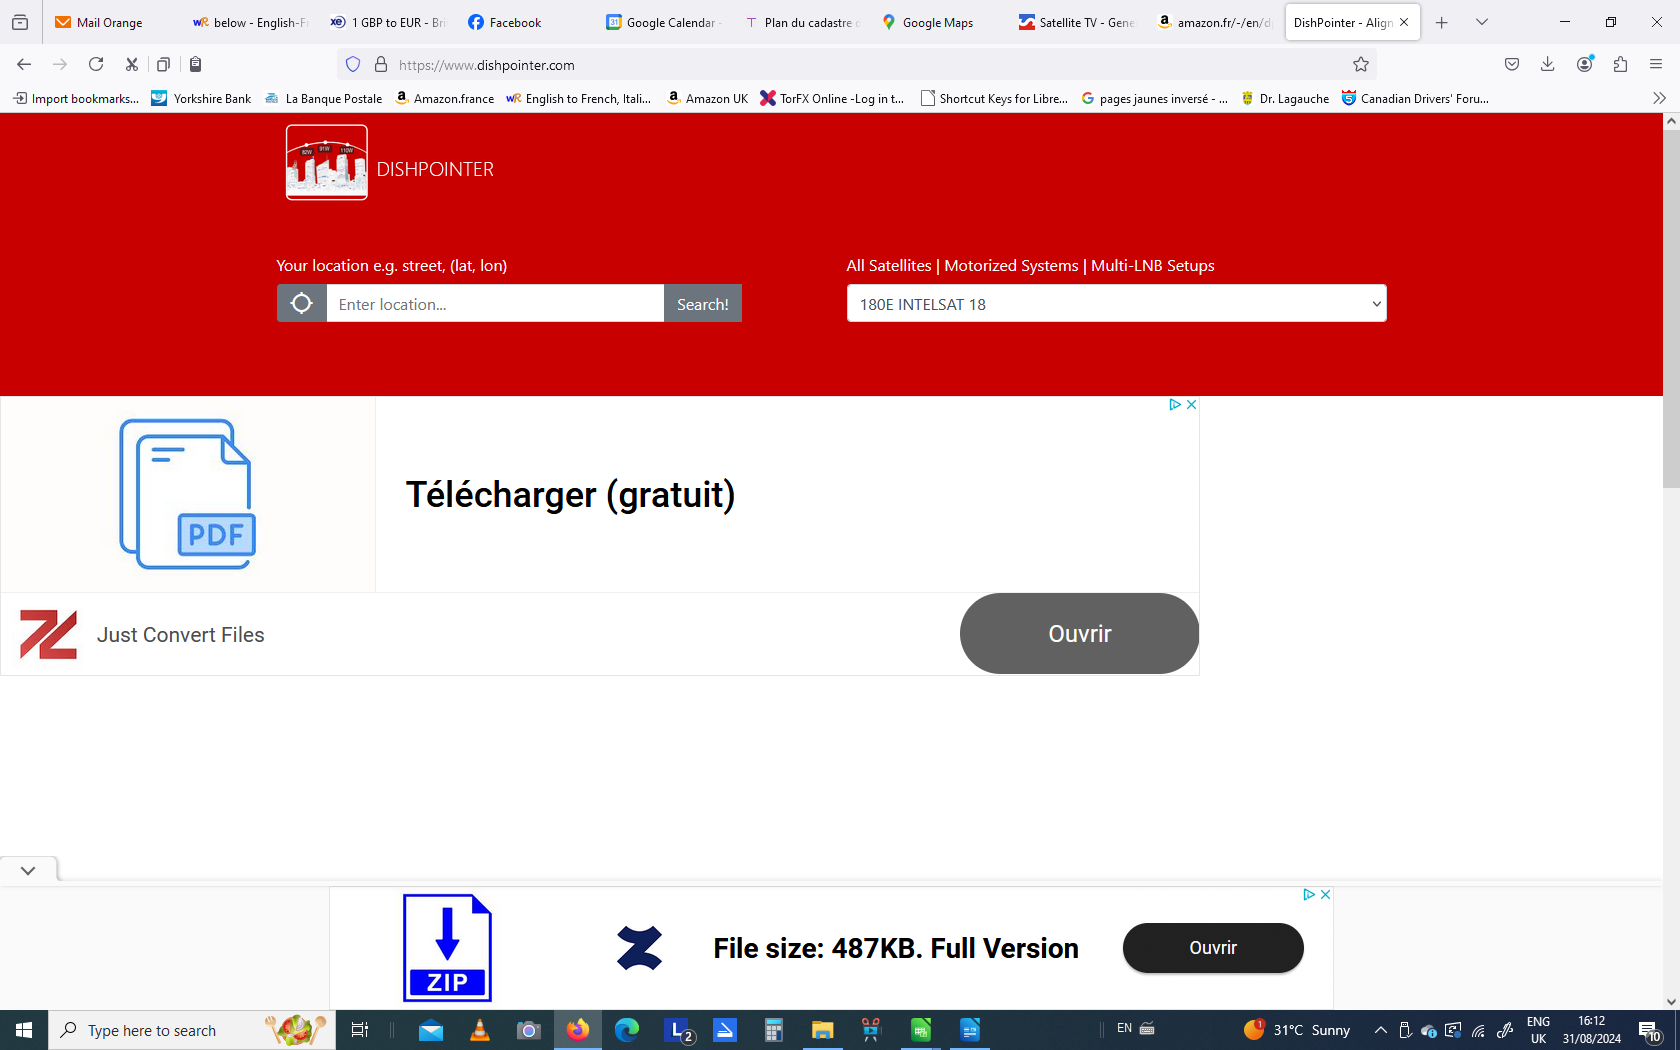The height and width of the screenshot is (1050, 1680).
Task: Open Firefox downloads arrow icon
Action: [x=1547, y=64]
